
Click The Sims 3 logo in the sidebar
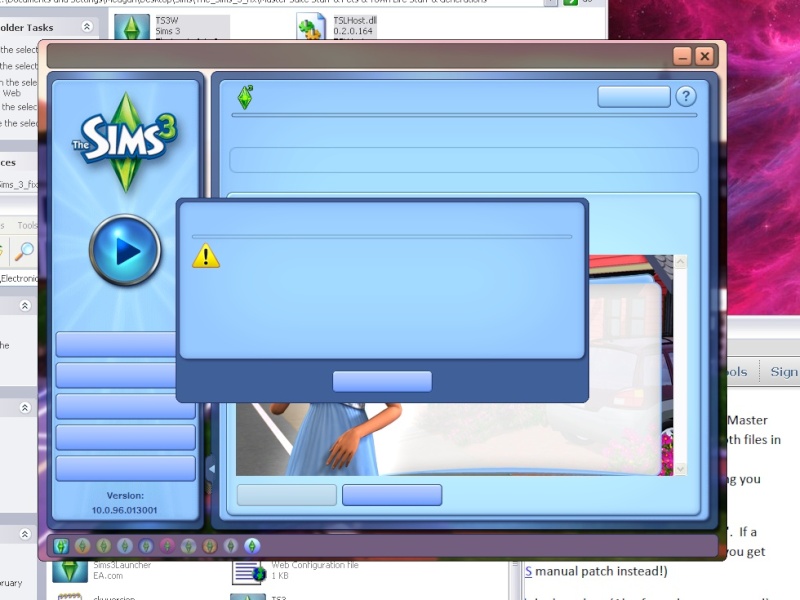click(x=125, y=140)
